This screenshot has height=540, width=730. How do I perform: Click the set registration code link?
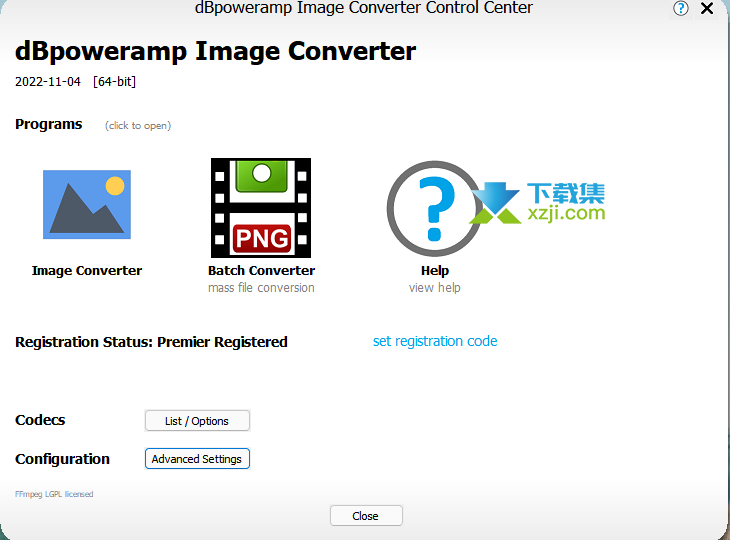pos(435,341)
